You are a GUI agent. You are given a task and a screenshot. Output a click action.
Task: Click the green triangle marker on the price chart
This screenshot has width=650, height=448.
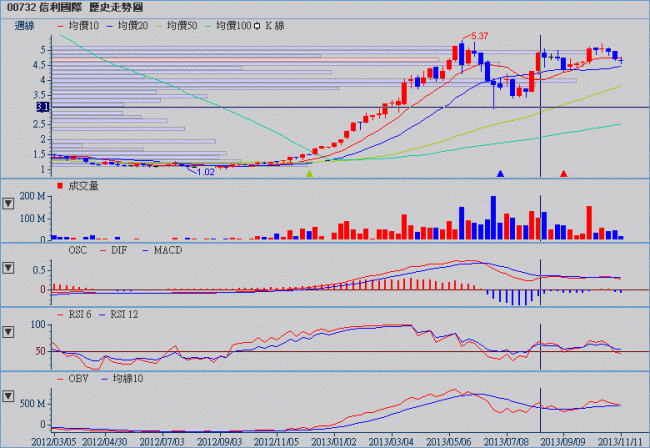pos(309,174)
